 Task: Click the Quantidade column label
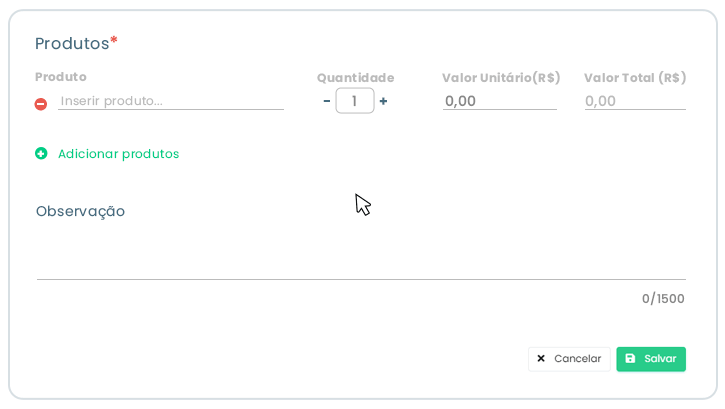355,77
